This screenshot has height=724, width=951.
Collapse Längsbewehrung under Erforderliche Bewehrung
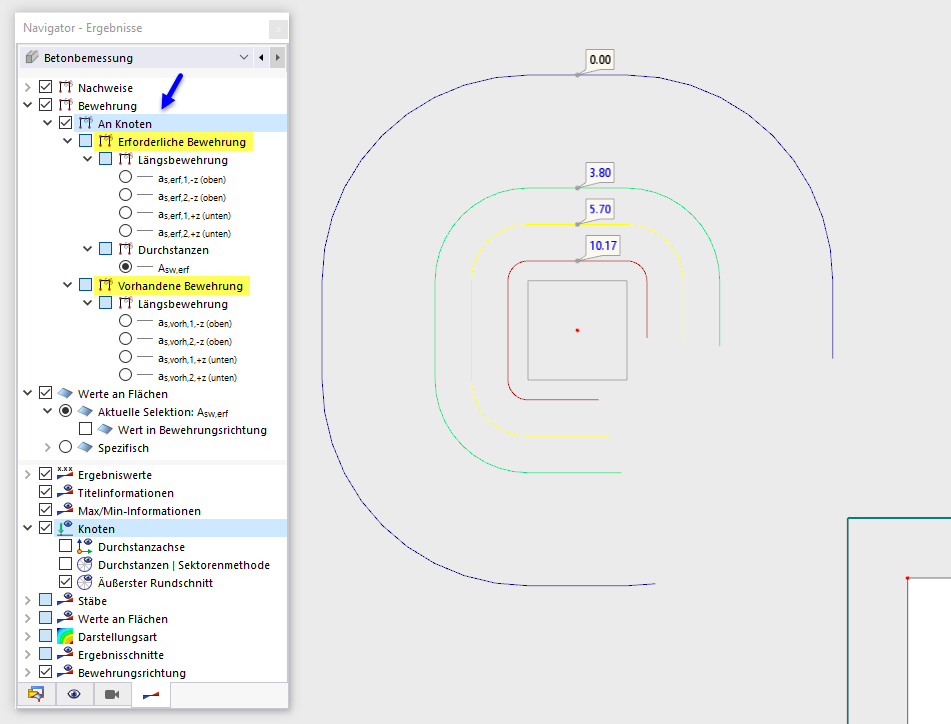point(88,159)
